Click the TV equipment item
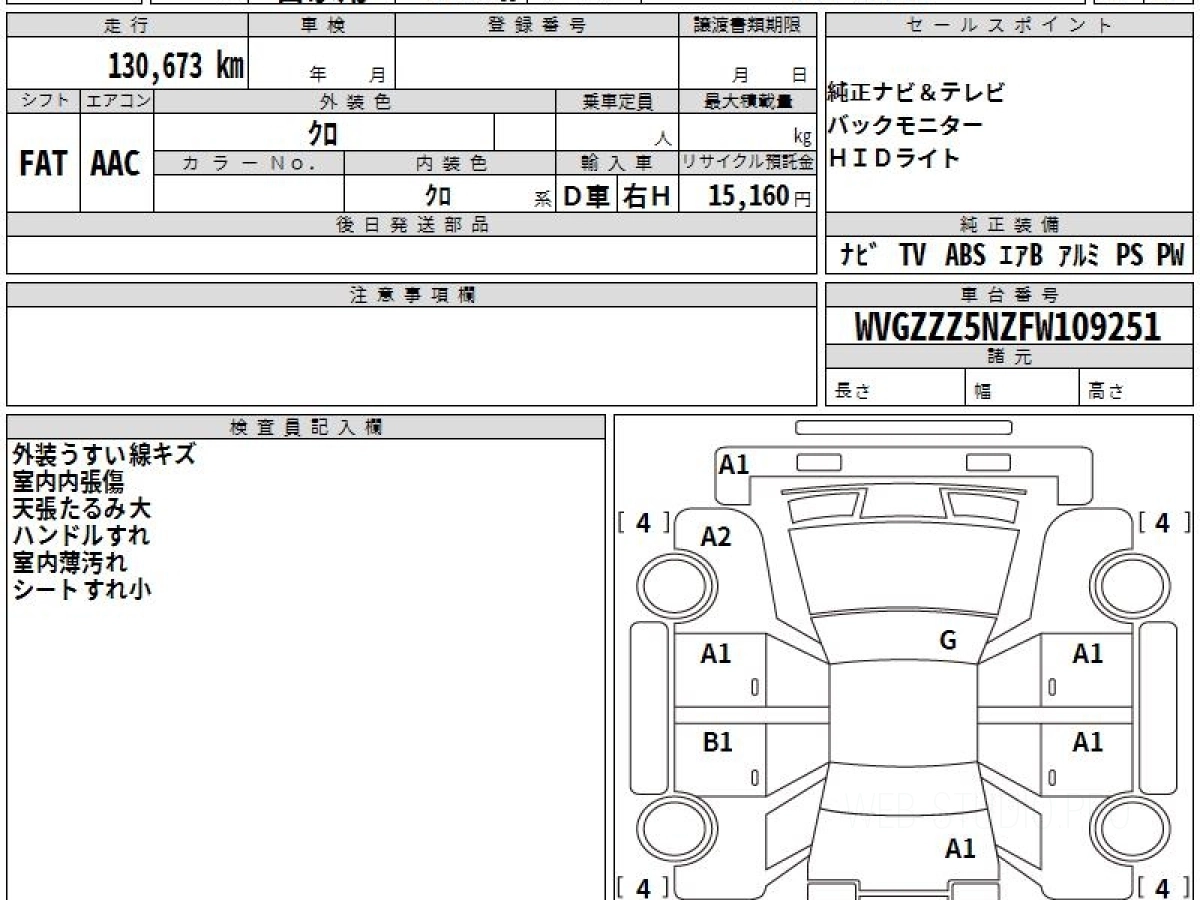 911,255
